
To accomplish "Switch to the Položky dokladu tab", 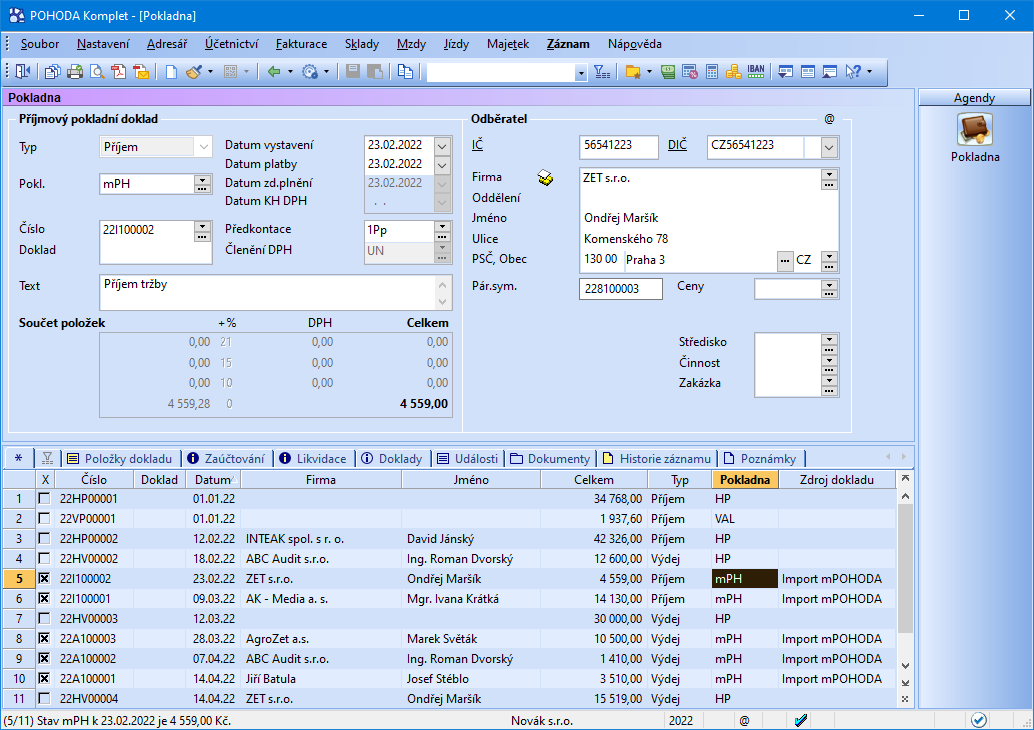I will click(121, 458).
